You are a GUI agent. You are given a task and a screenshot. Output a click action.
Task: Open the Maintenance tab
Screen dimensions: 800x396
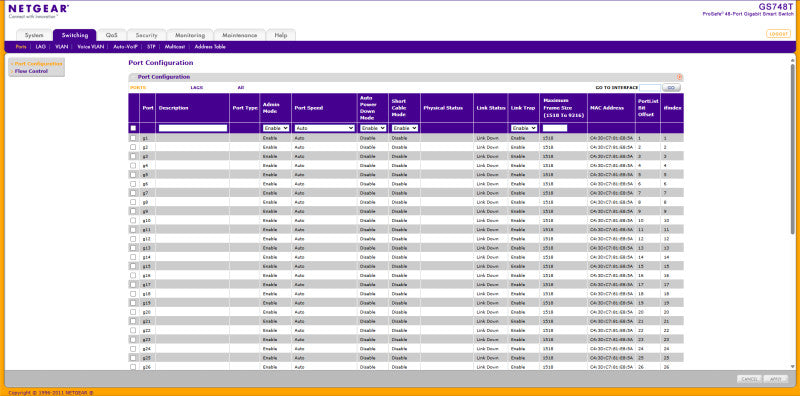pos(239,35)
